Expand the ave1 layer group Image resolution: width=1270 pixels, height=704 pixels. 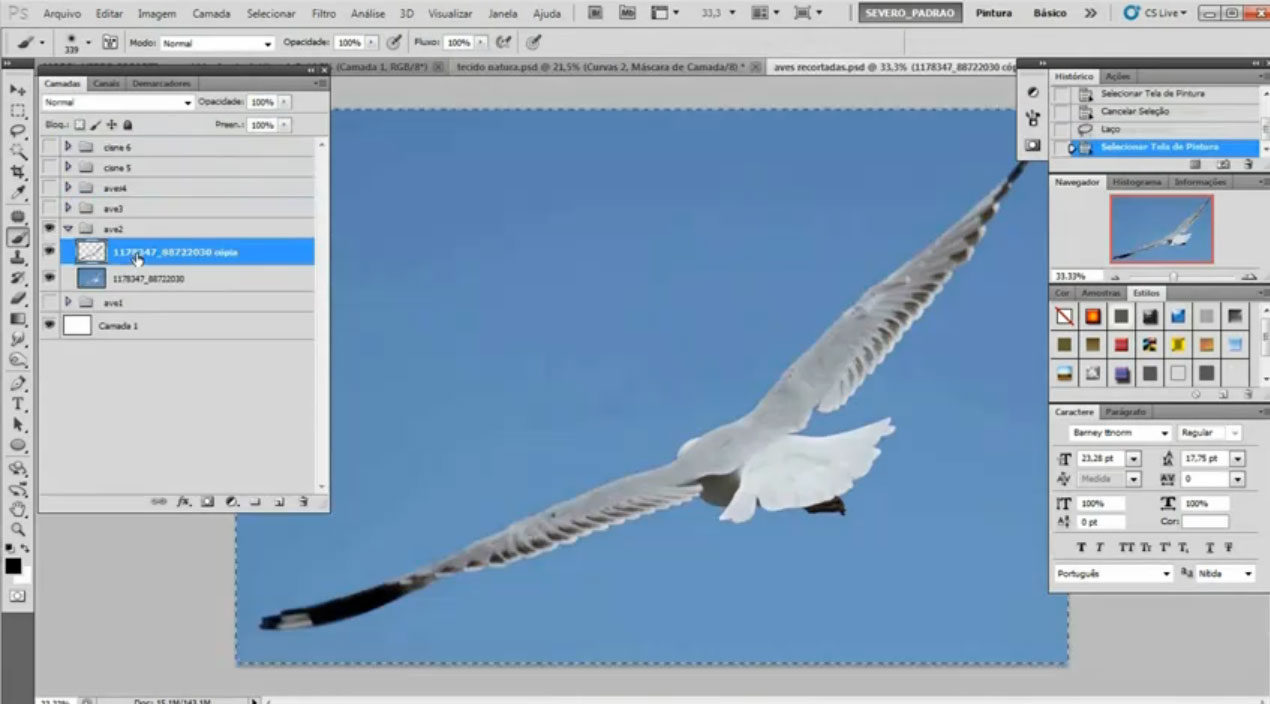68,301
